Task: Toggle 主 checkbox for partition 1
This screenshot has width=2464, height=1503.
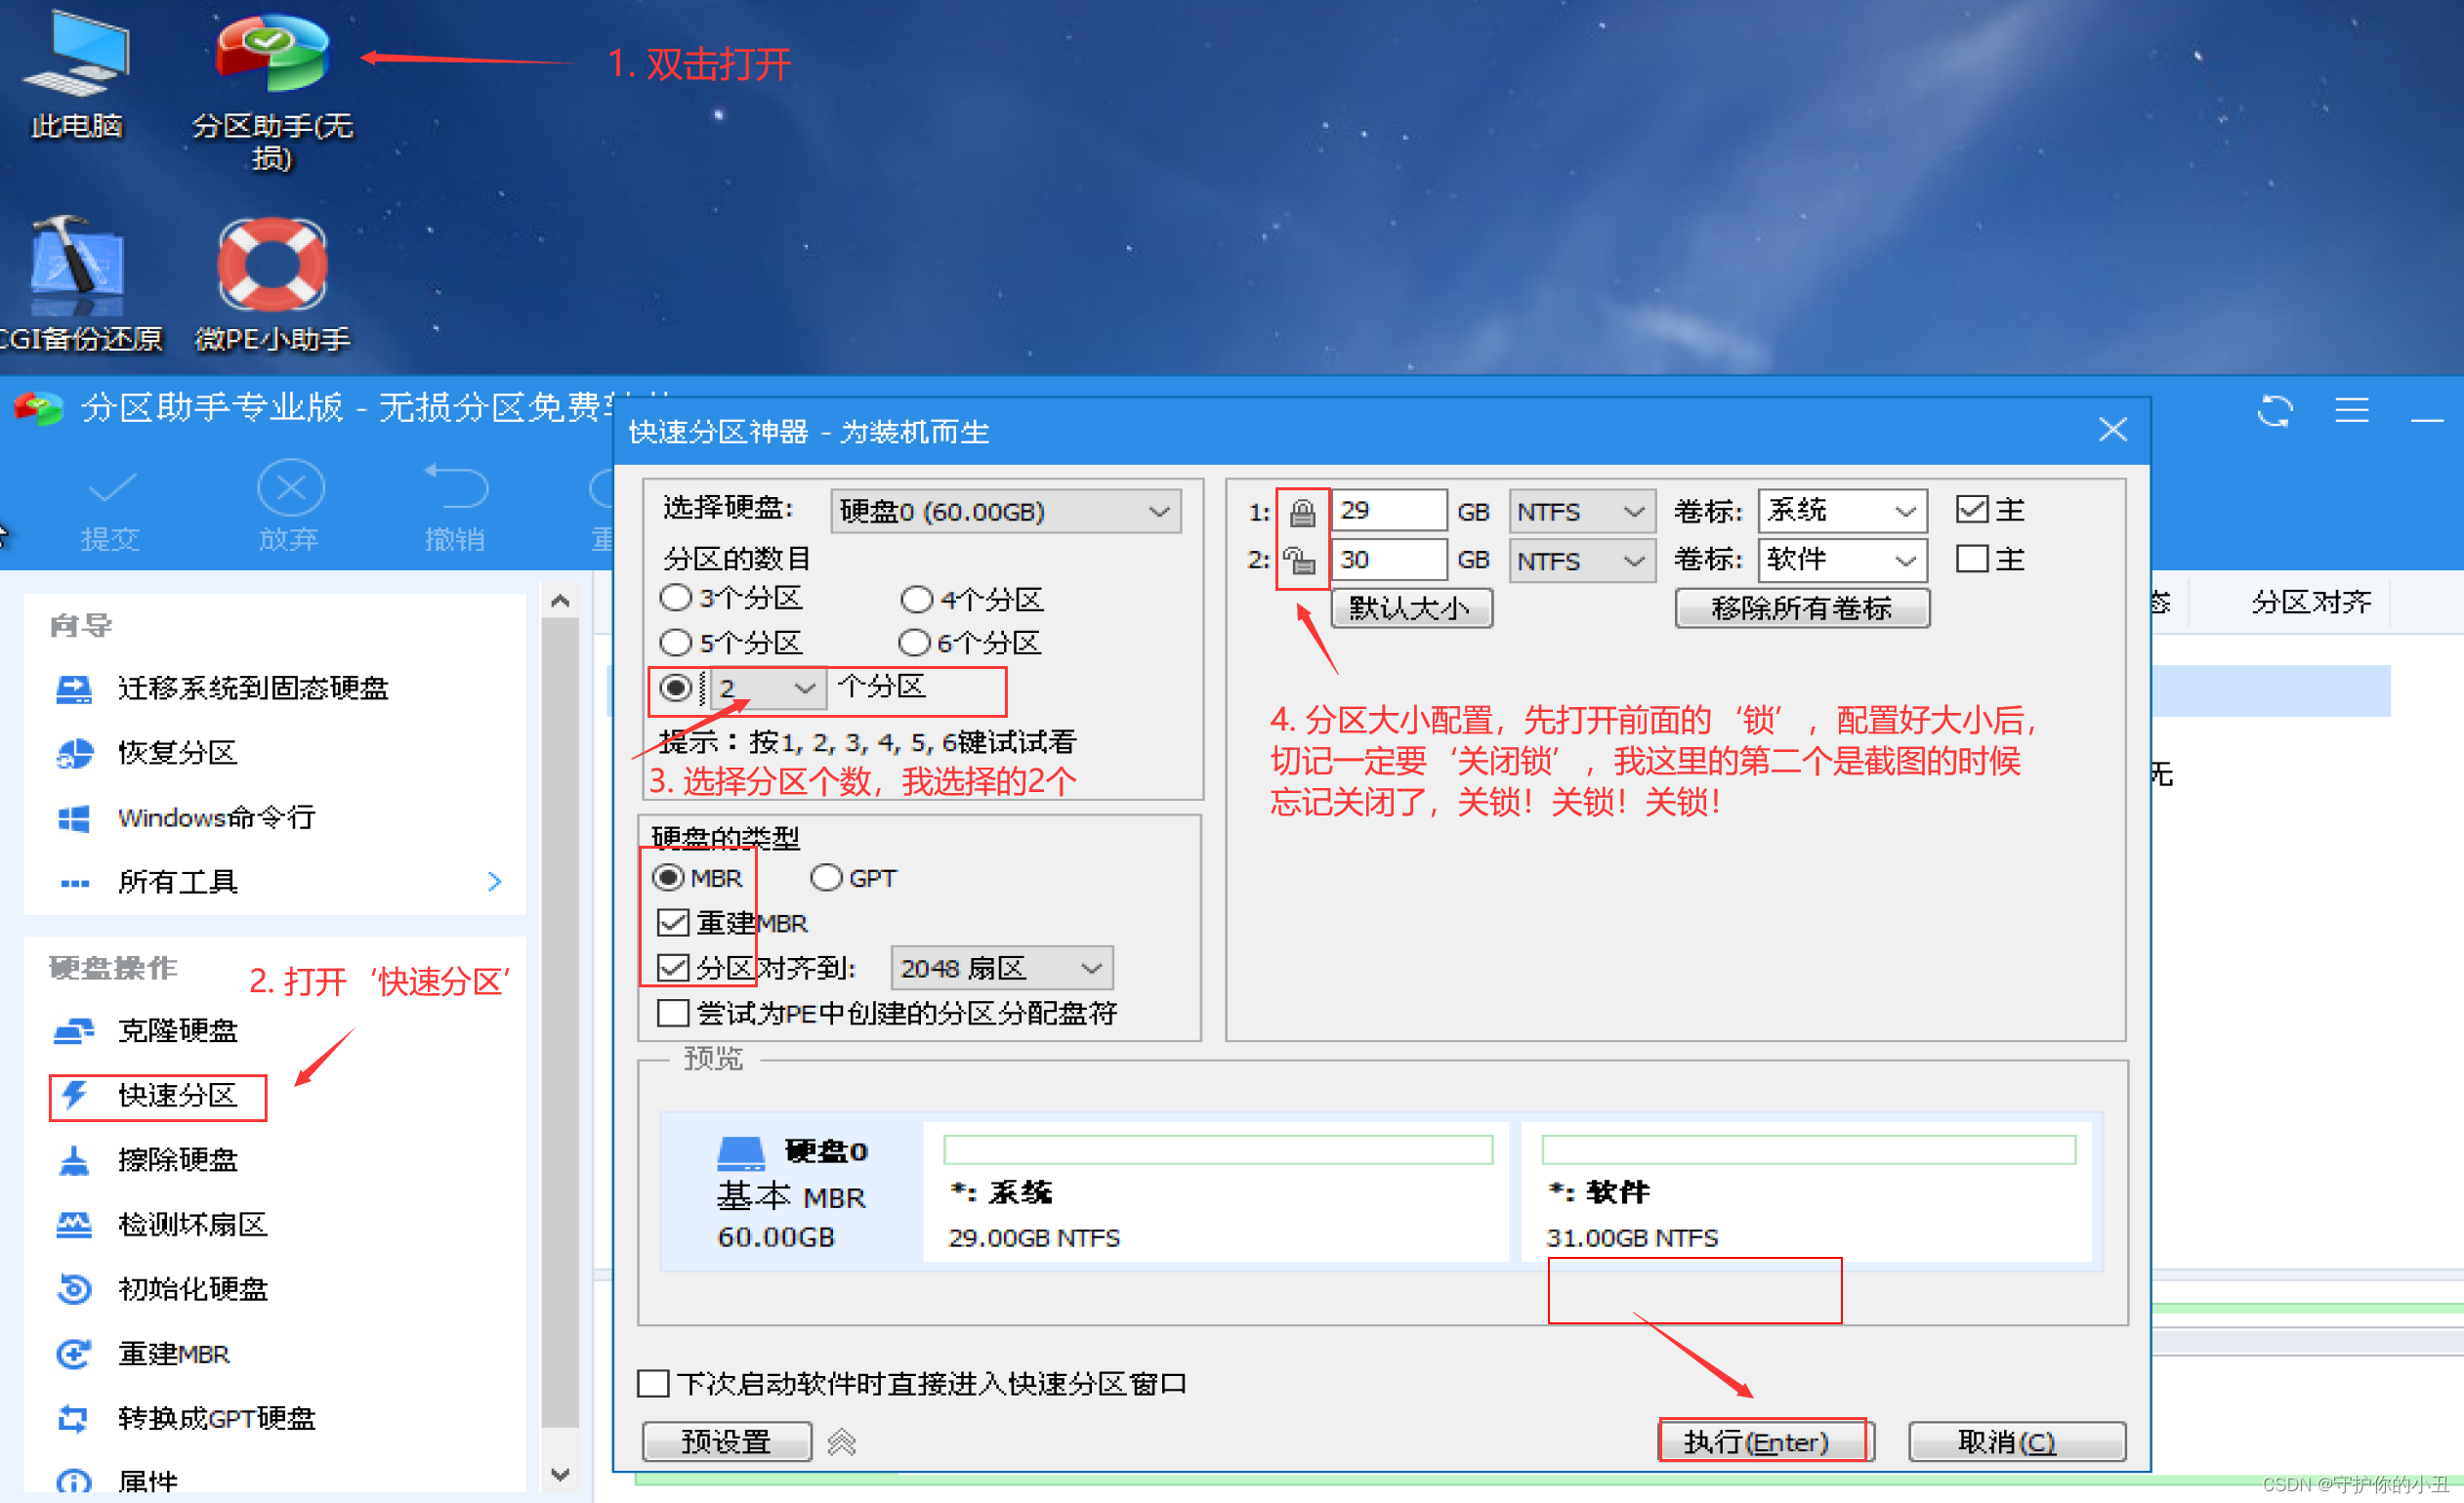Action: pos(1972,509)
